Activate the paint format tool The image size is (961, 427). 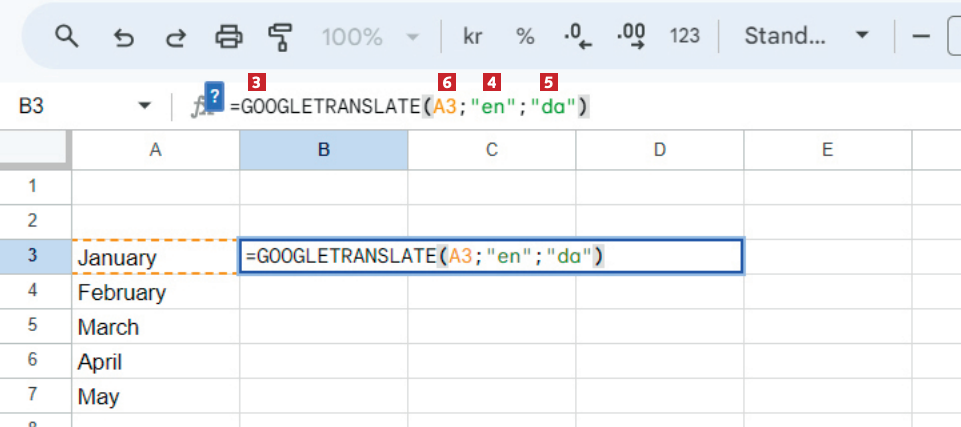281,37
